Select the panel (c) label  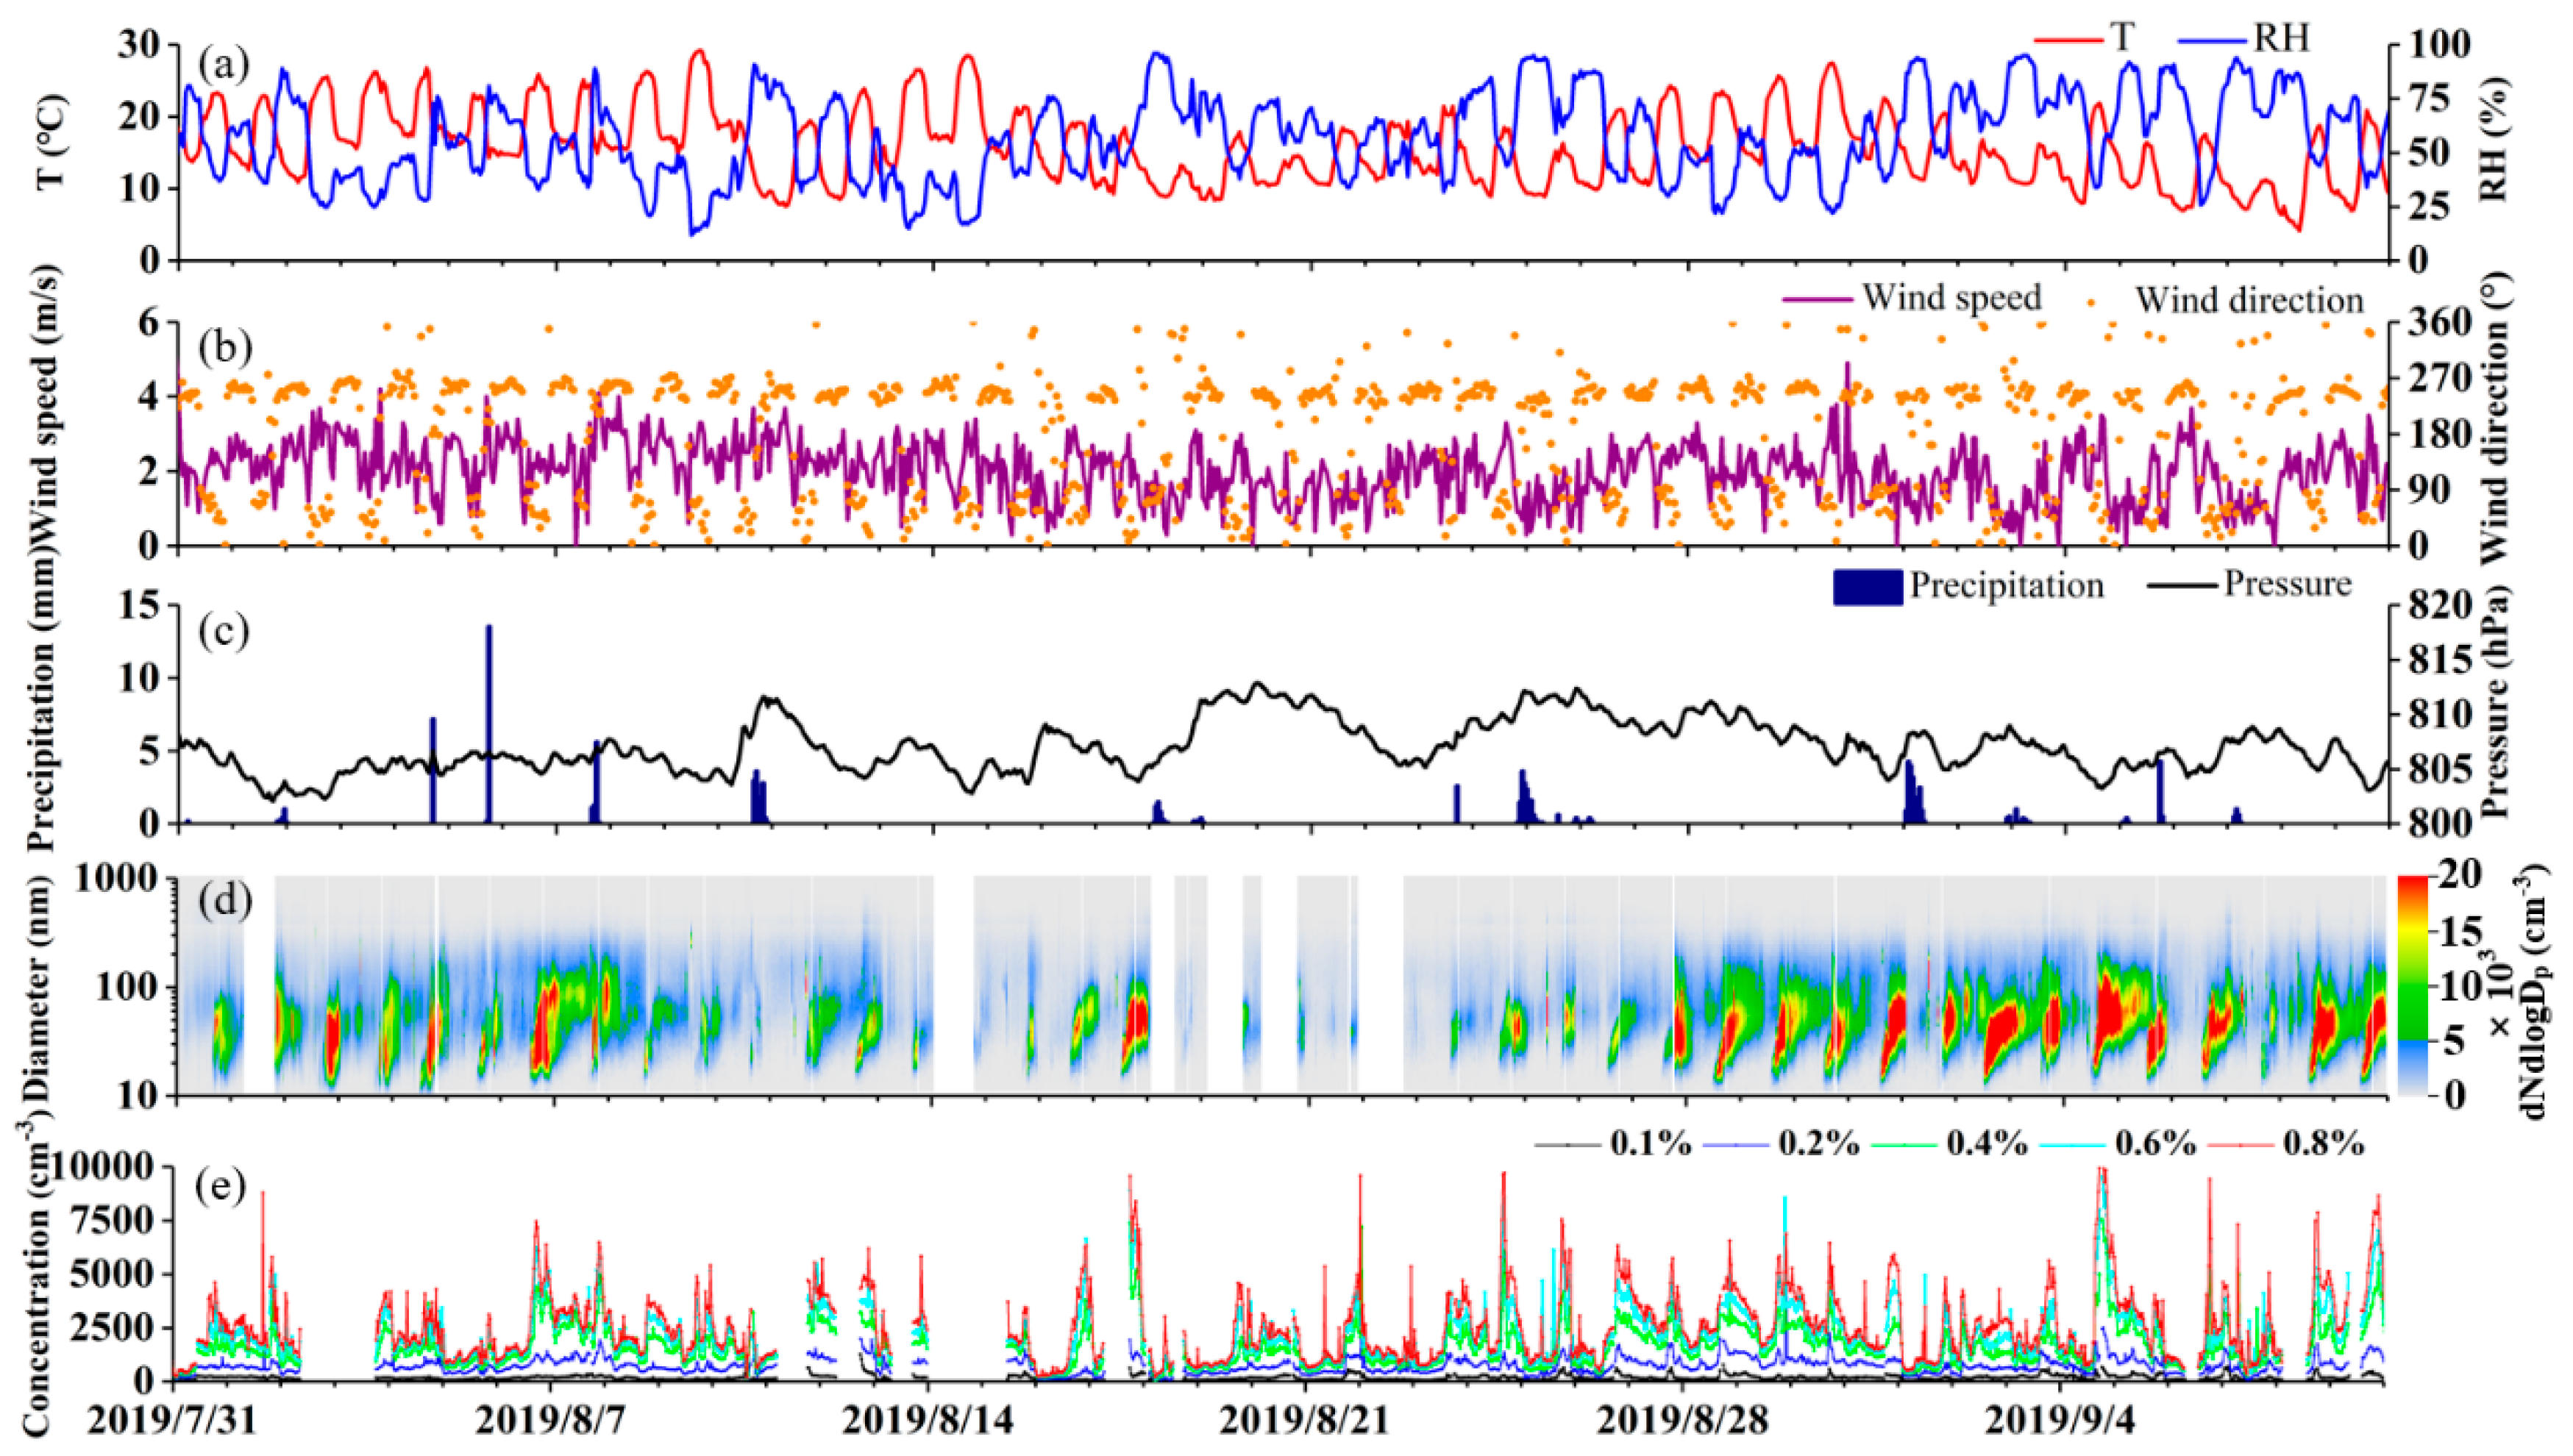click(x=223, y=630)
